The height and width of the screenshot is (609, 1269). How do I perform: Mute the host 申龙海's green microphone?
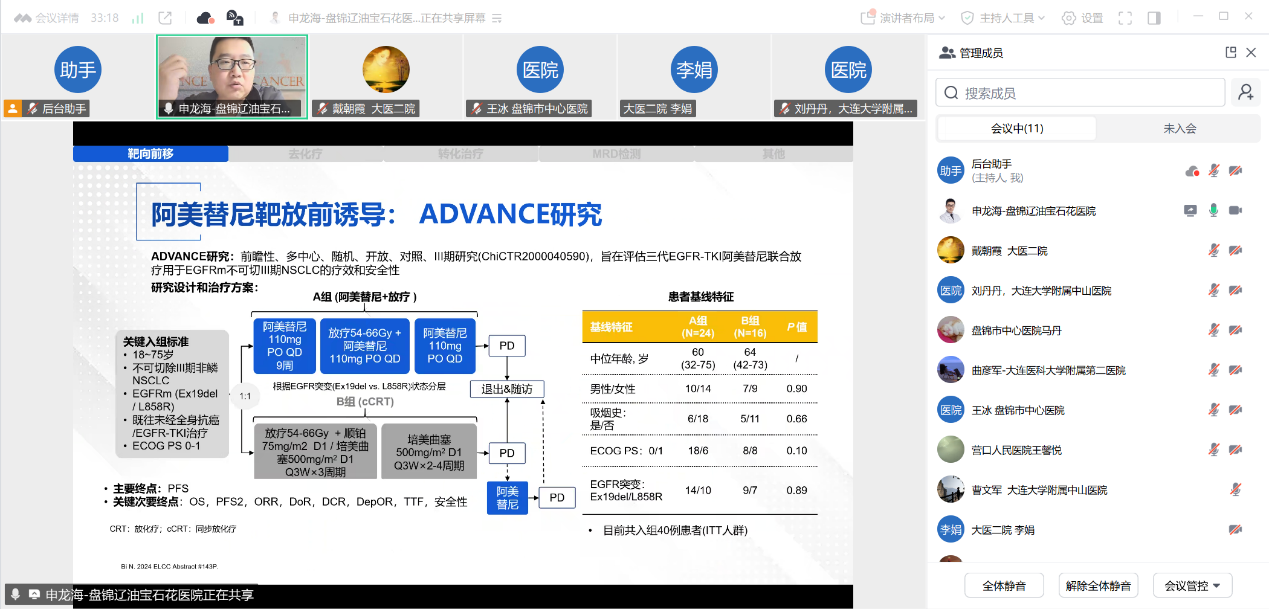click(1214, 210)
